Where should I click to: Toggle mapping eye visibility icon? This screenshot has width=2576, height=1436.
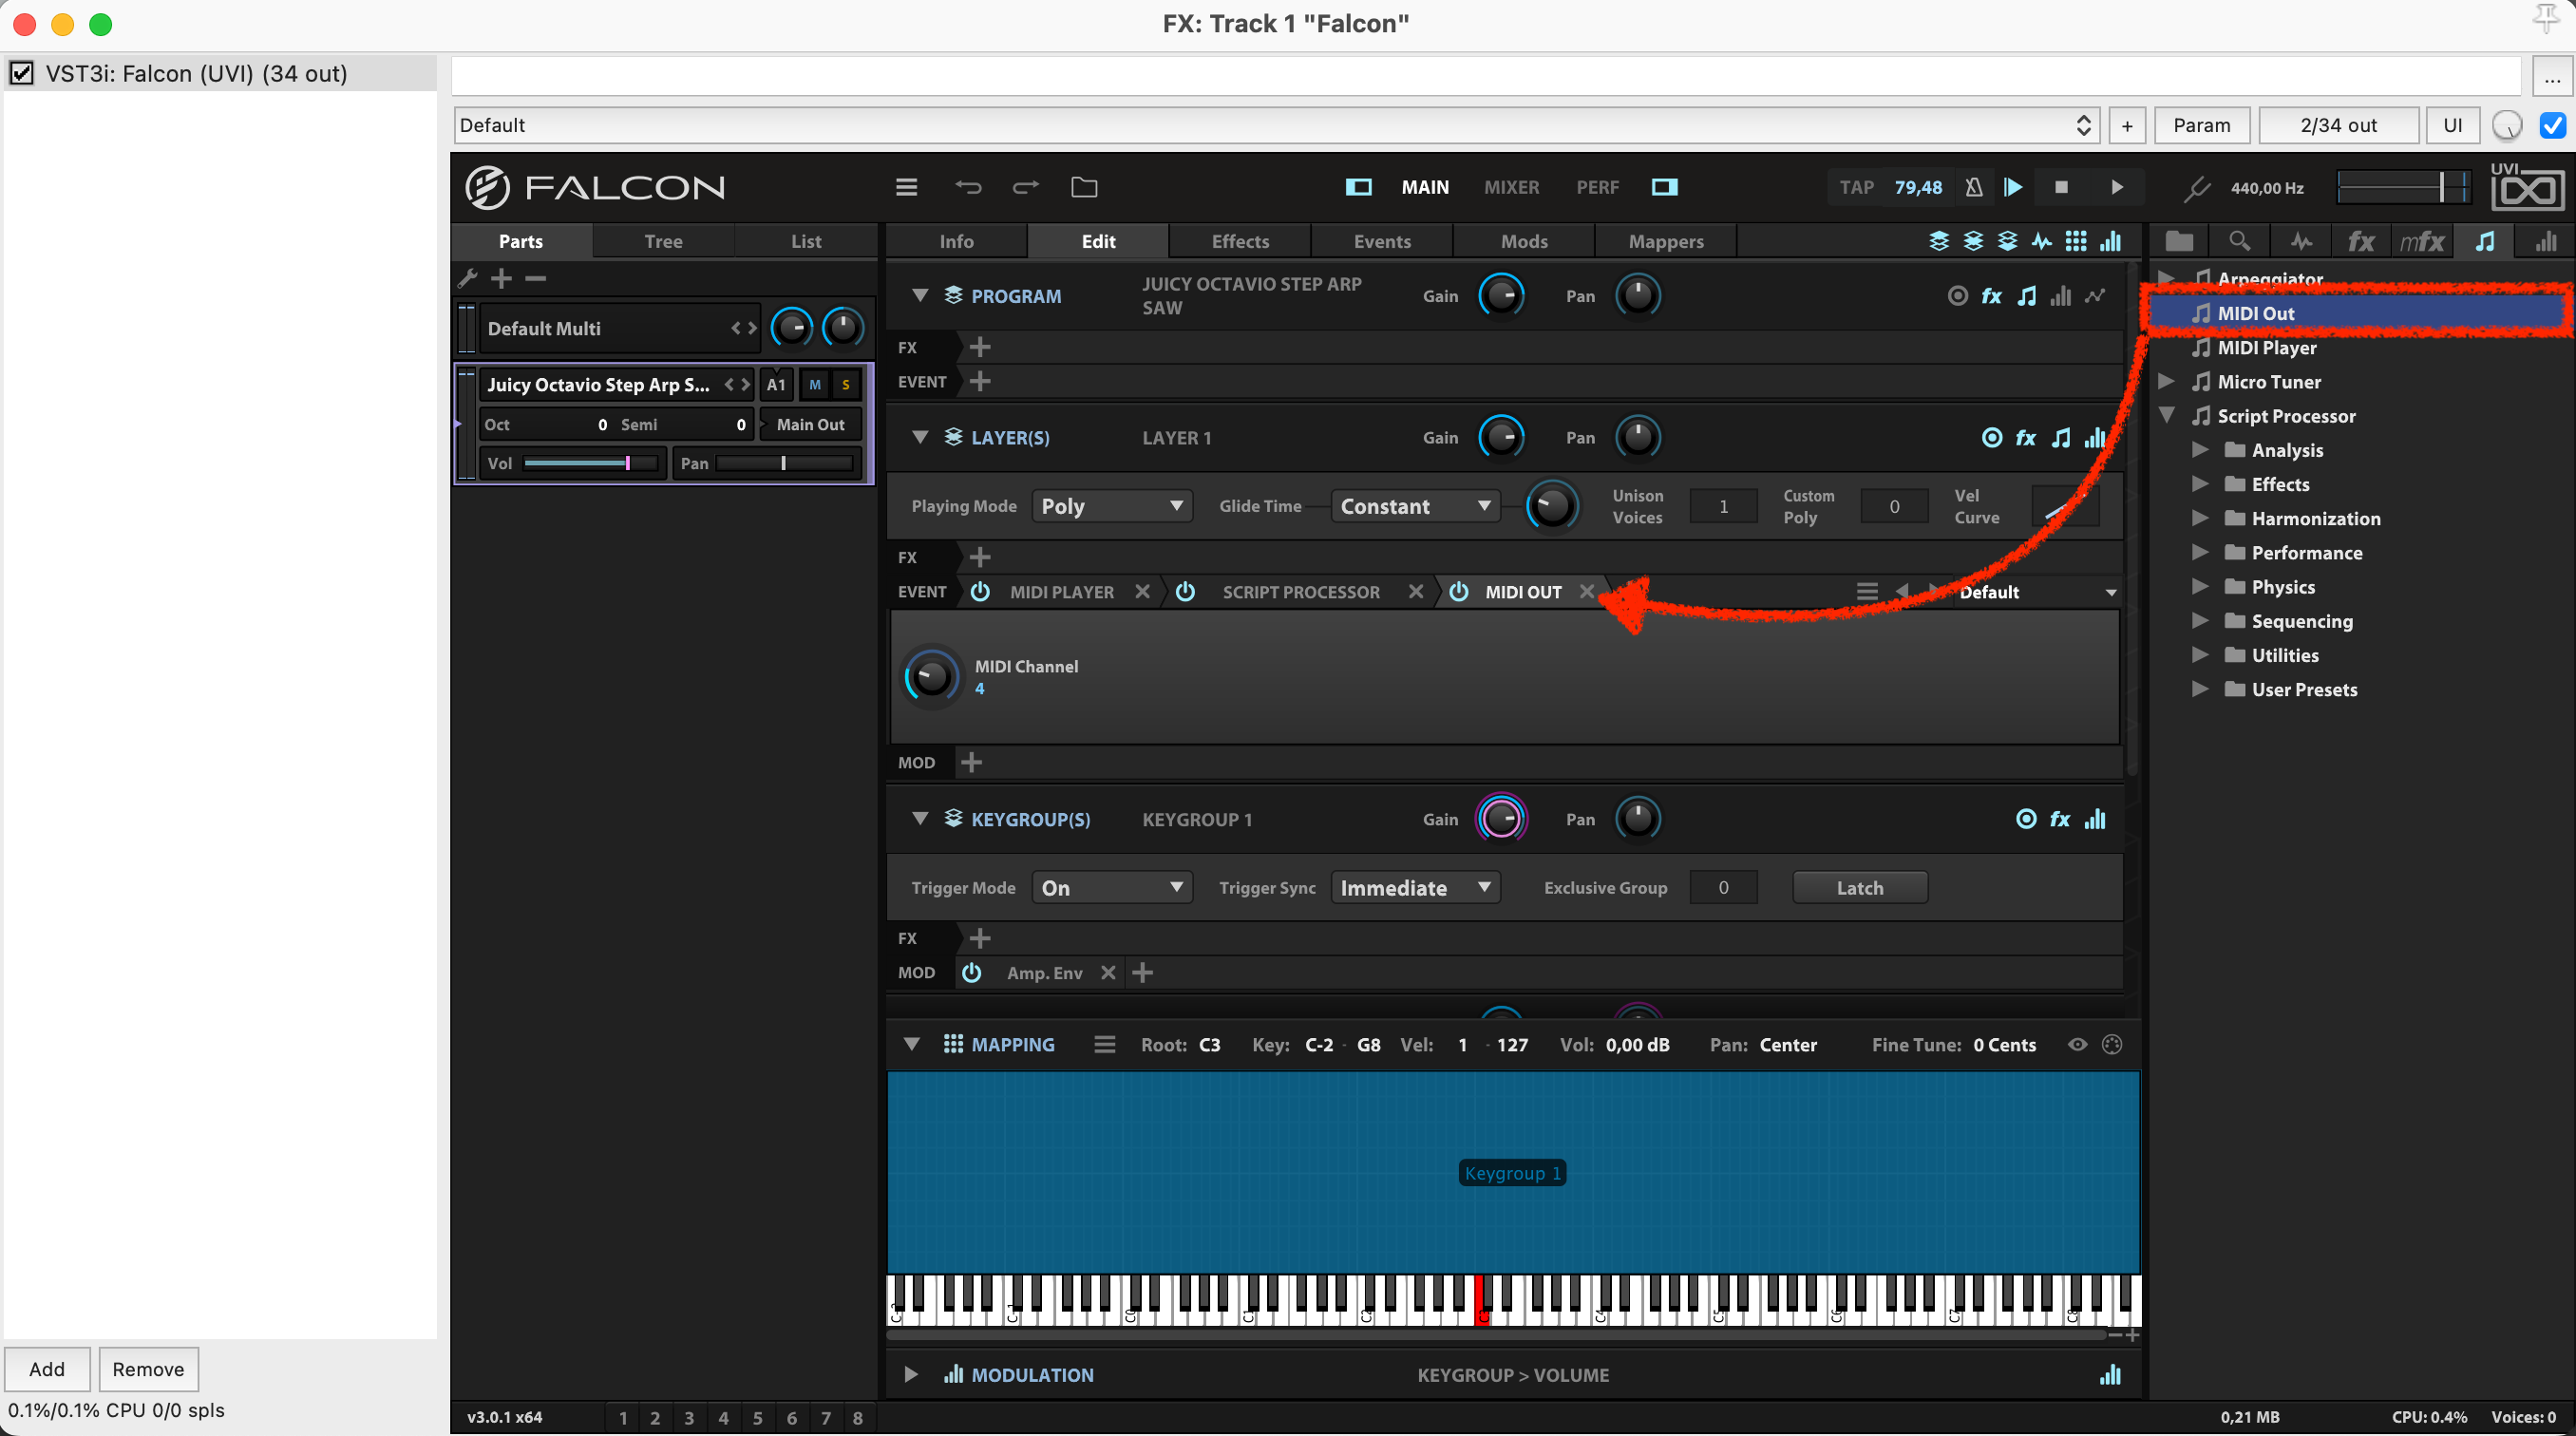(2077, 1043)
